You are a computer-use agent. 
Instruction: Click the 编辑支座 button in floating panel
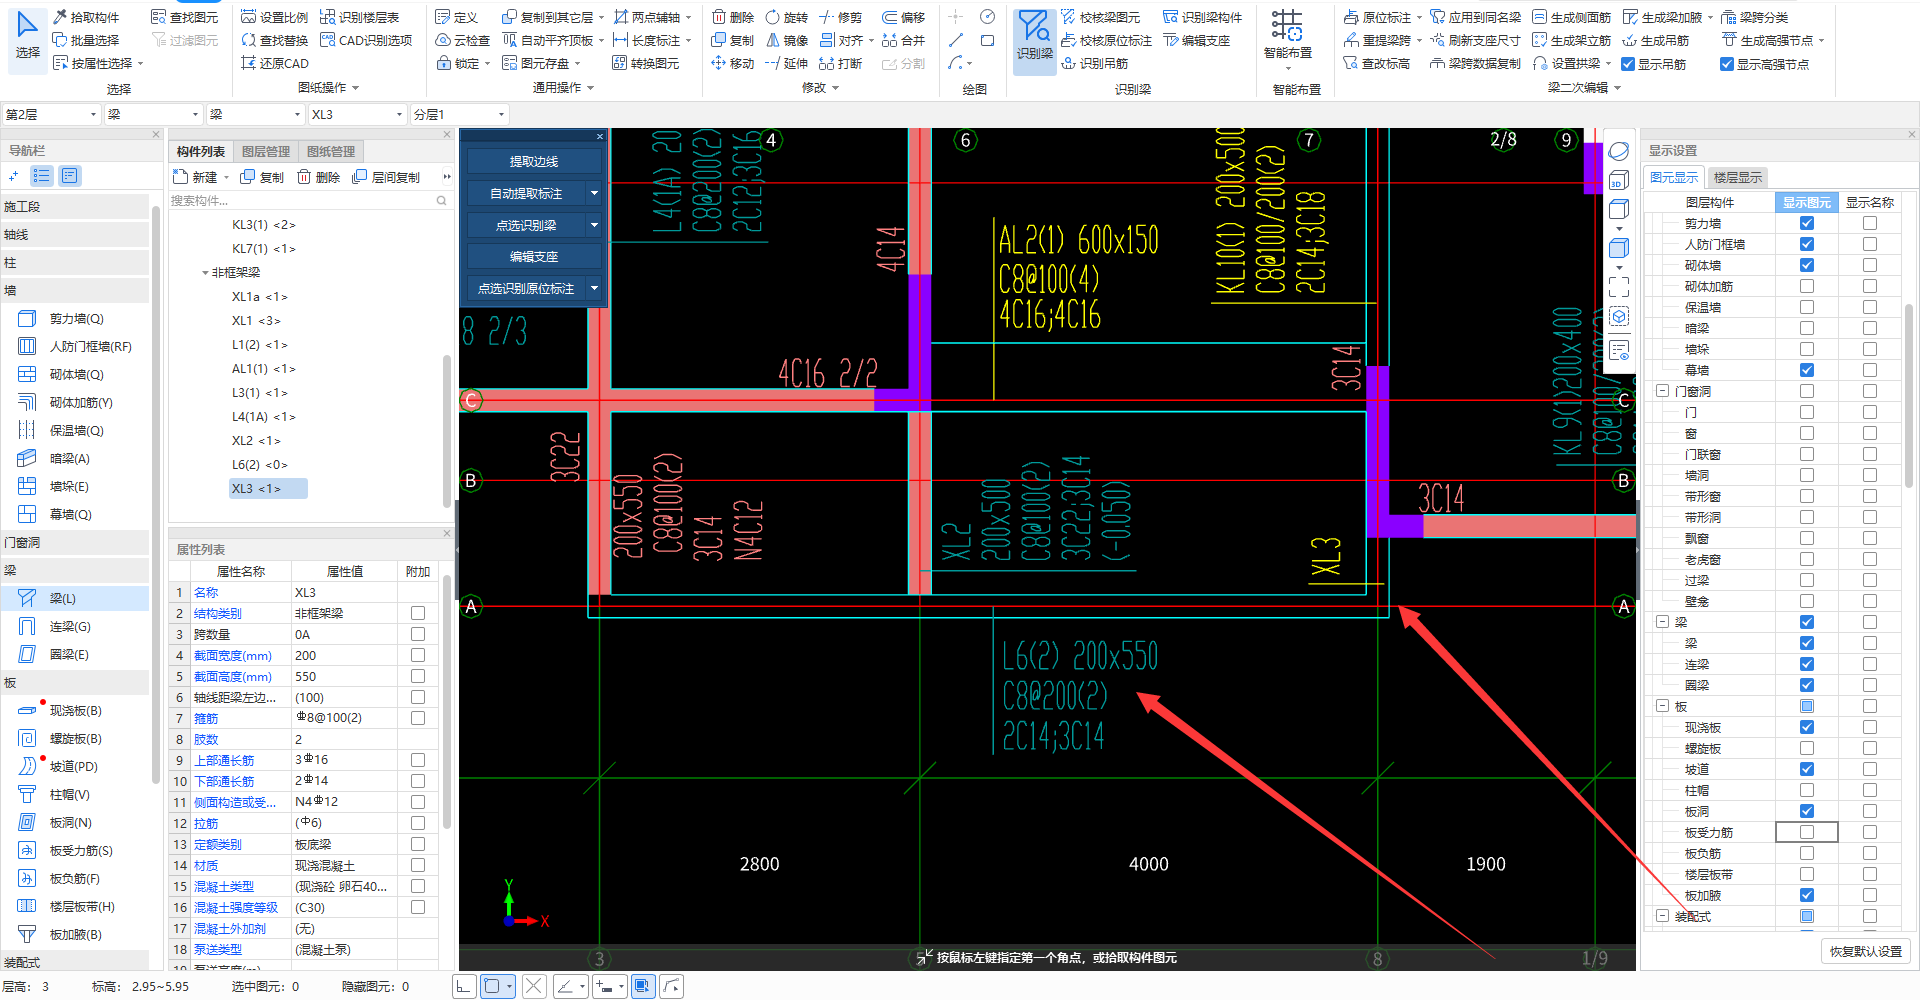(534, 256)
